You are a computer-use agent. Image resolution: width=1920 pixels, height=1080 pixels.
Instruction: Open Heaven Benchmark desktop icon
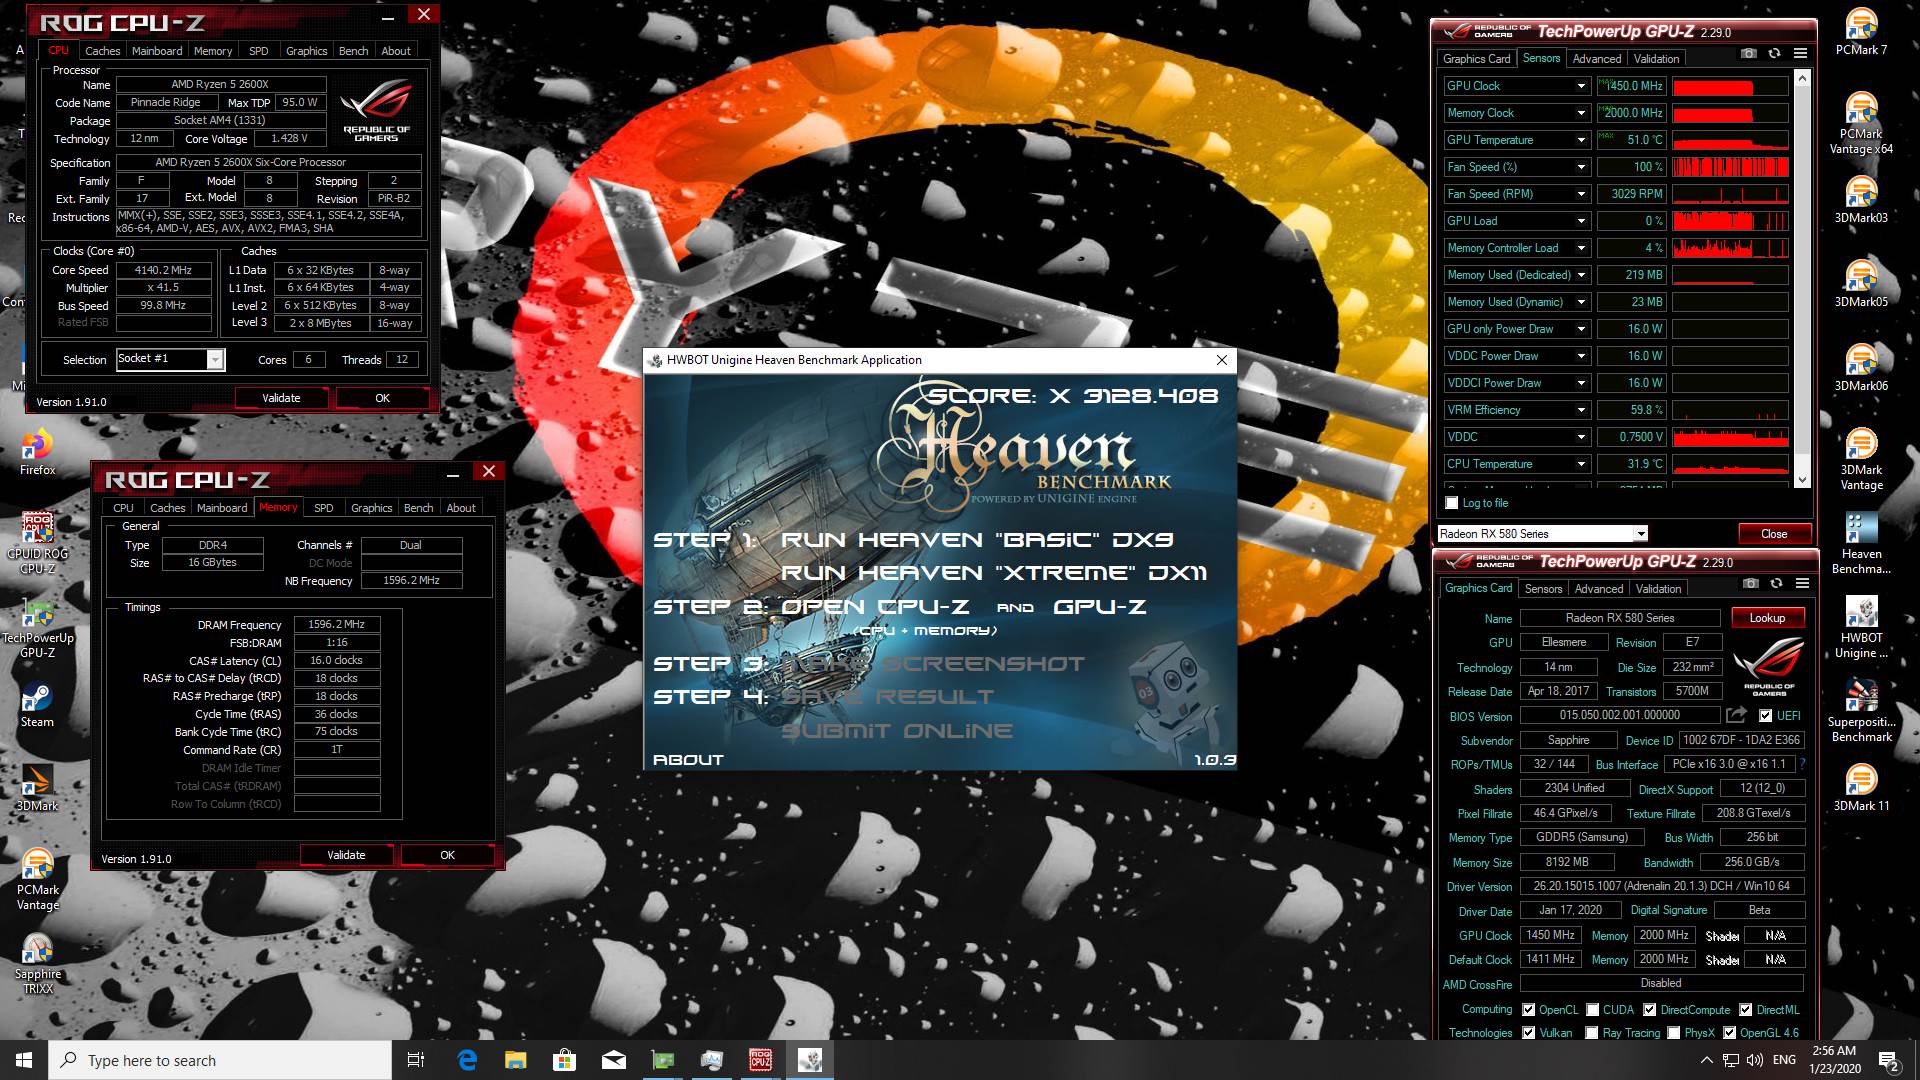pyautogui.click(x=1861, y=544)
